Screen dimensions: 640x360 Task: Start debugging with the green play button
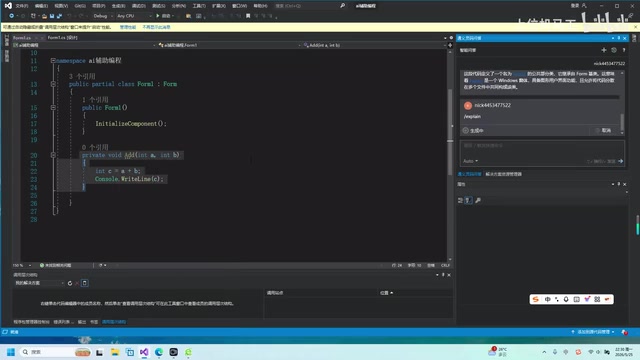tap(158, 16)
